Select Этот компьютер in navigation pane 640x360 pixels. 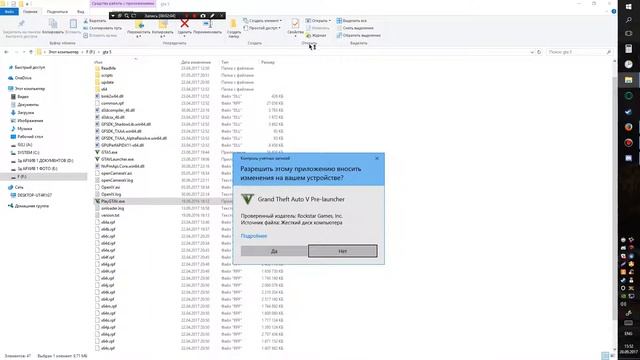click(30, 89)
